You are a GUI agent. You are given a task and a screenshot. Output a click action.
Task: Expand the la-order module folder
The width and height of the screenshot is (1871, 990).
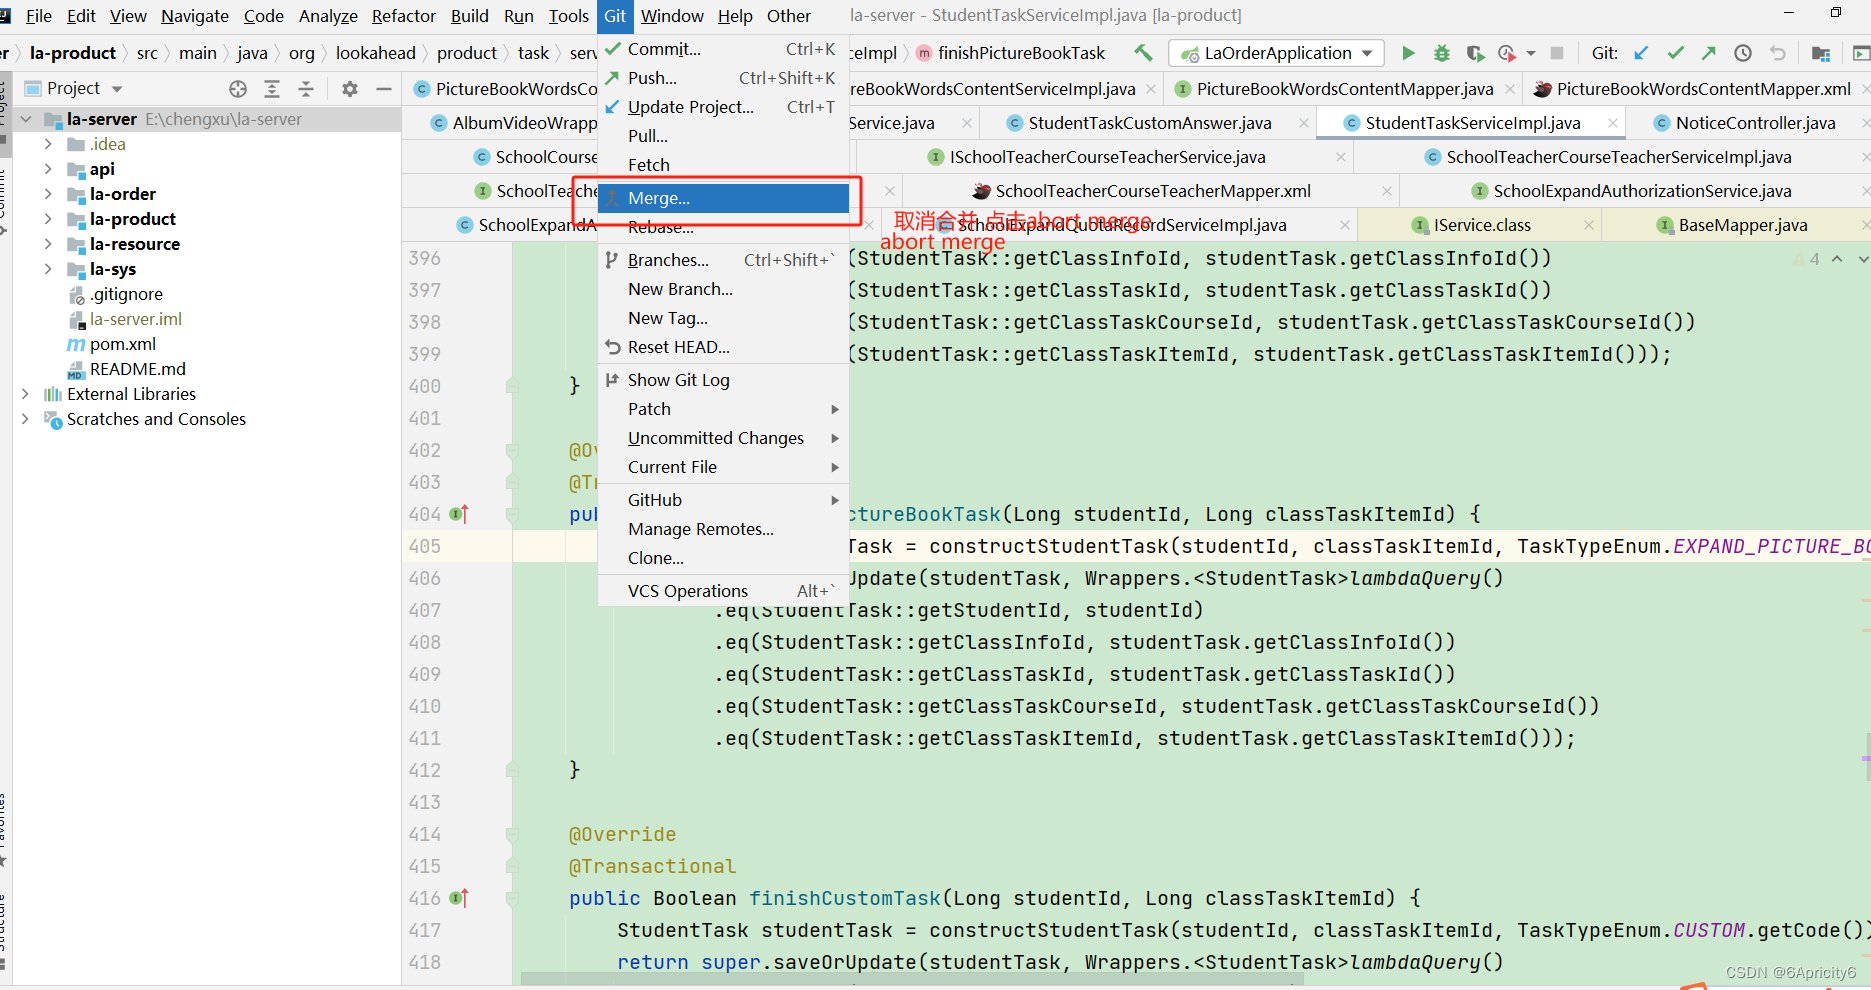point(48,194)
